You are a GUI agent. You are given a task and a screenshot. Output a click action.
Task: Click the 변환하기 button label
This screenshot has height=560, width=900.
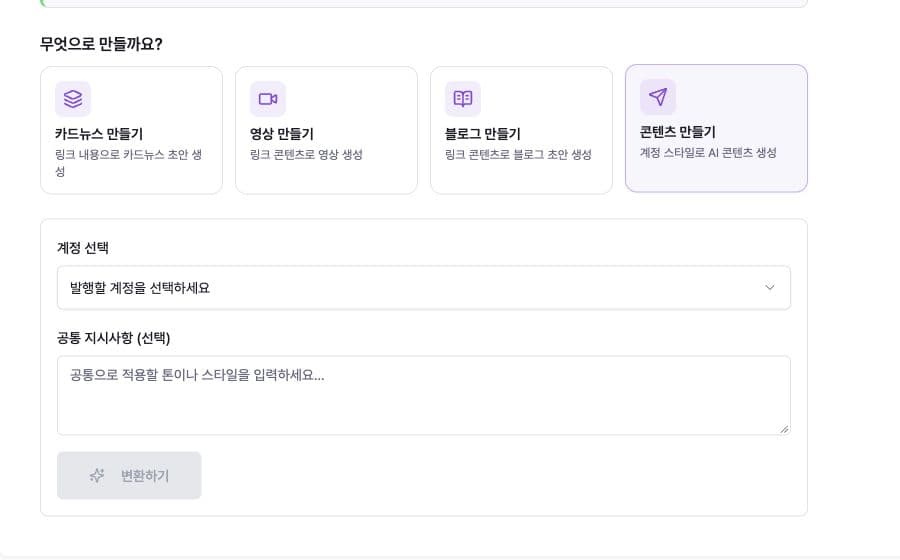pos(145,476)
